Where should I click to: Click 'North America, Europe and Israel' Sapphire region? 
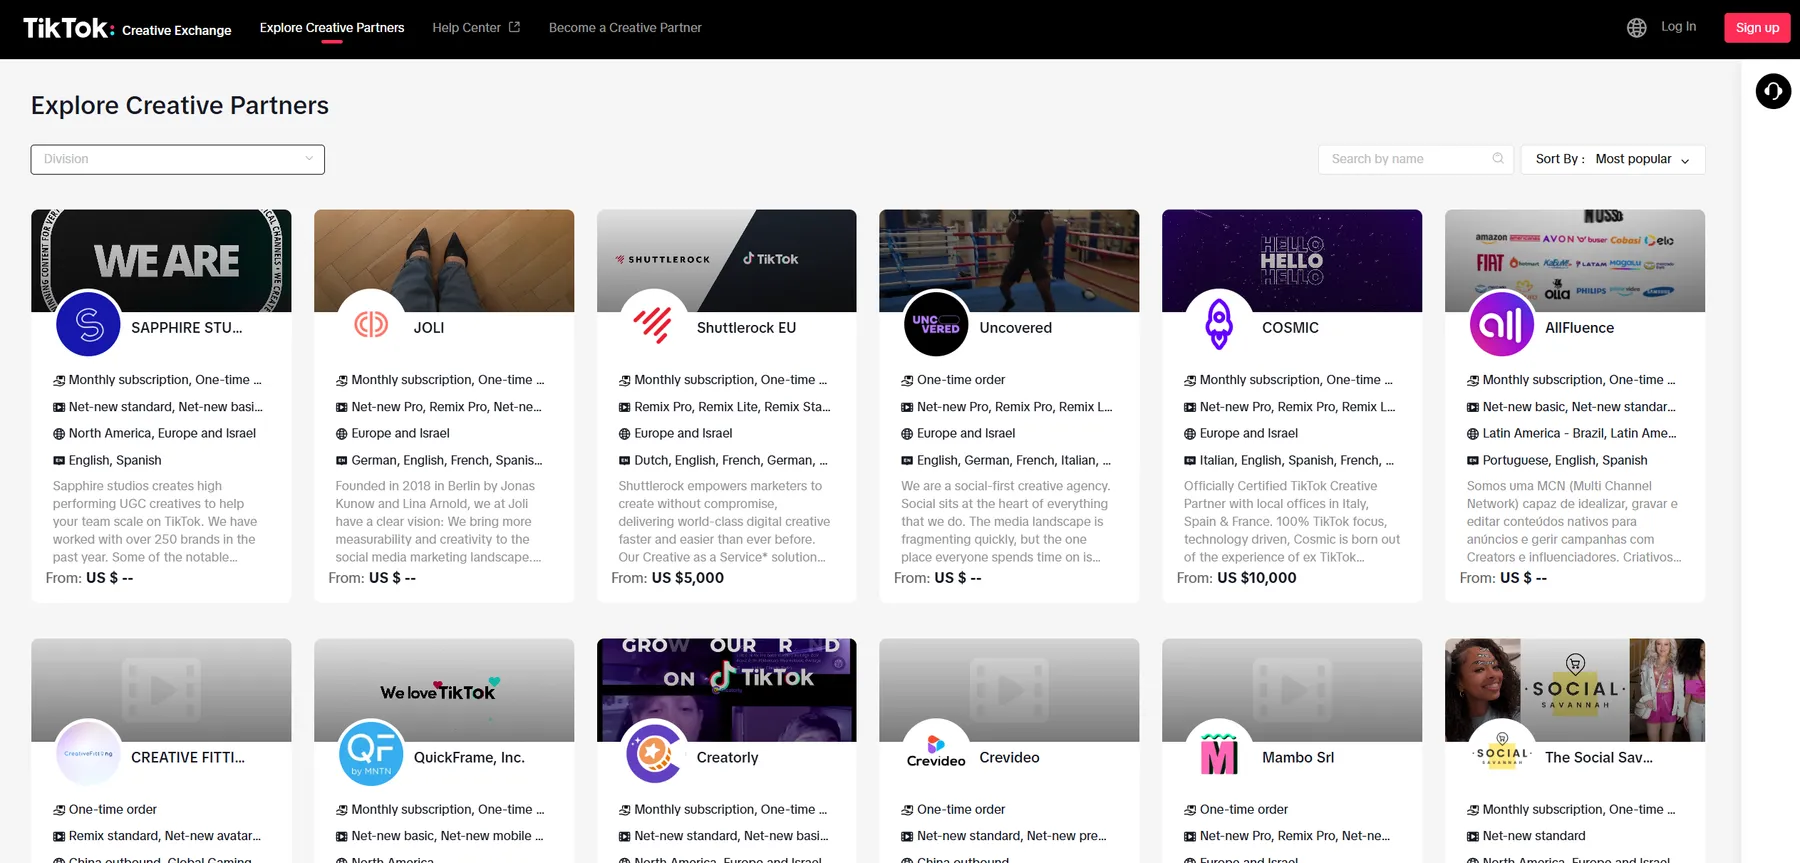click(x=162, y=434)
